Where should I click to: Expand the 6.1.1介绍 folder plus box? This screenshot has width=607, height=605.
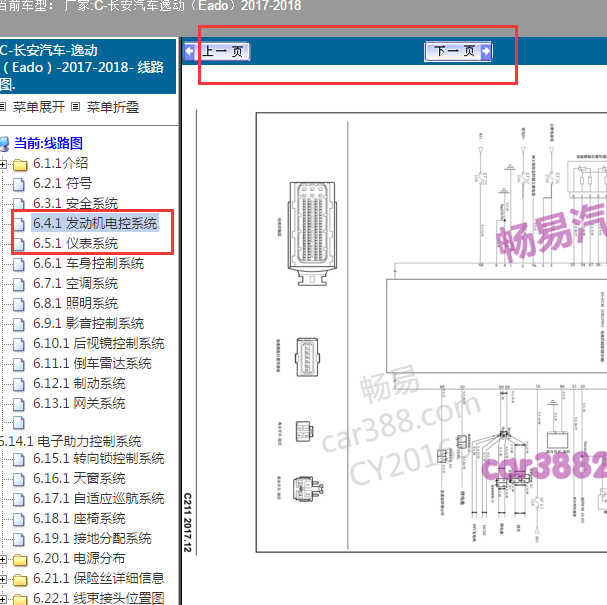point(3,164)
